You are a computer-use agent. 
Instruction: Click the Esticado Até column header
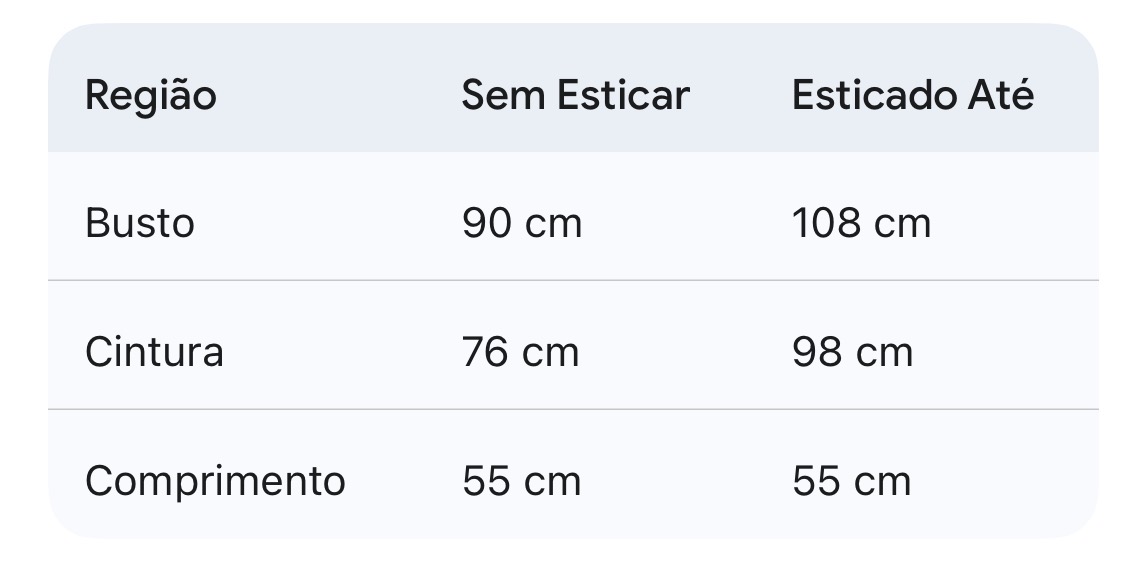tap(912, 96)
